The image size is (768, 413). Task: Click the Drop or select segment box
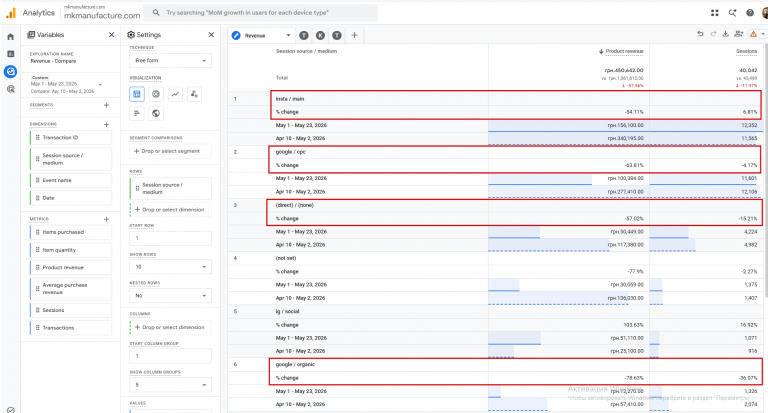(170, 151)
